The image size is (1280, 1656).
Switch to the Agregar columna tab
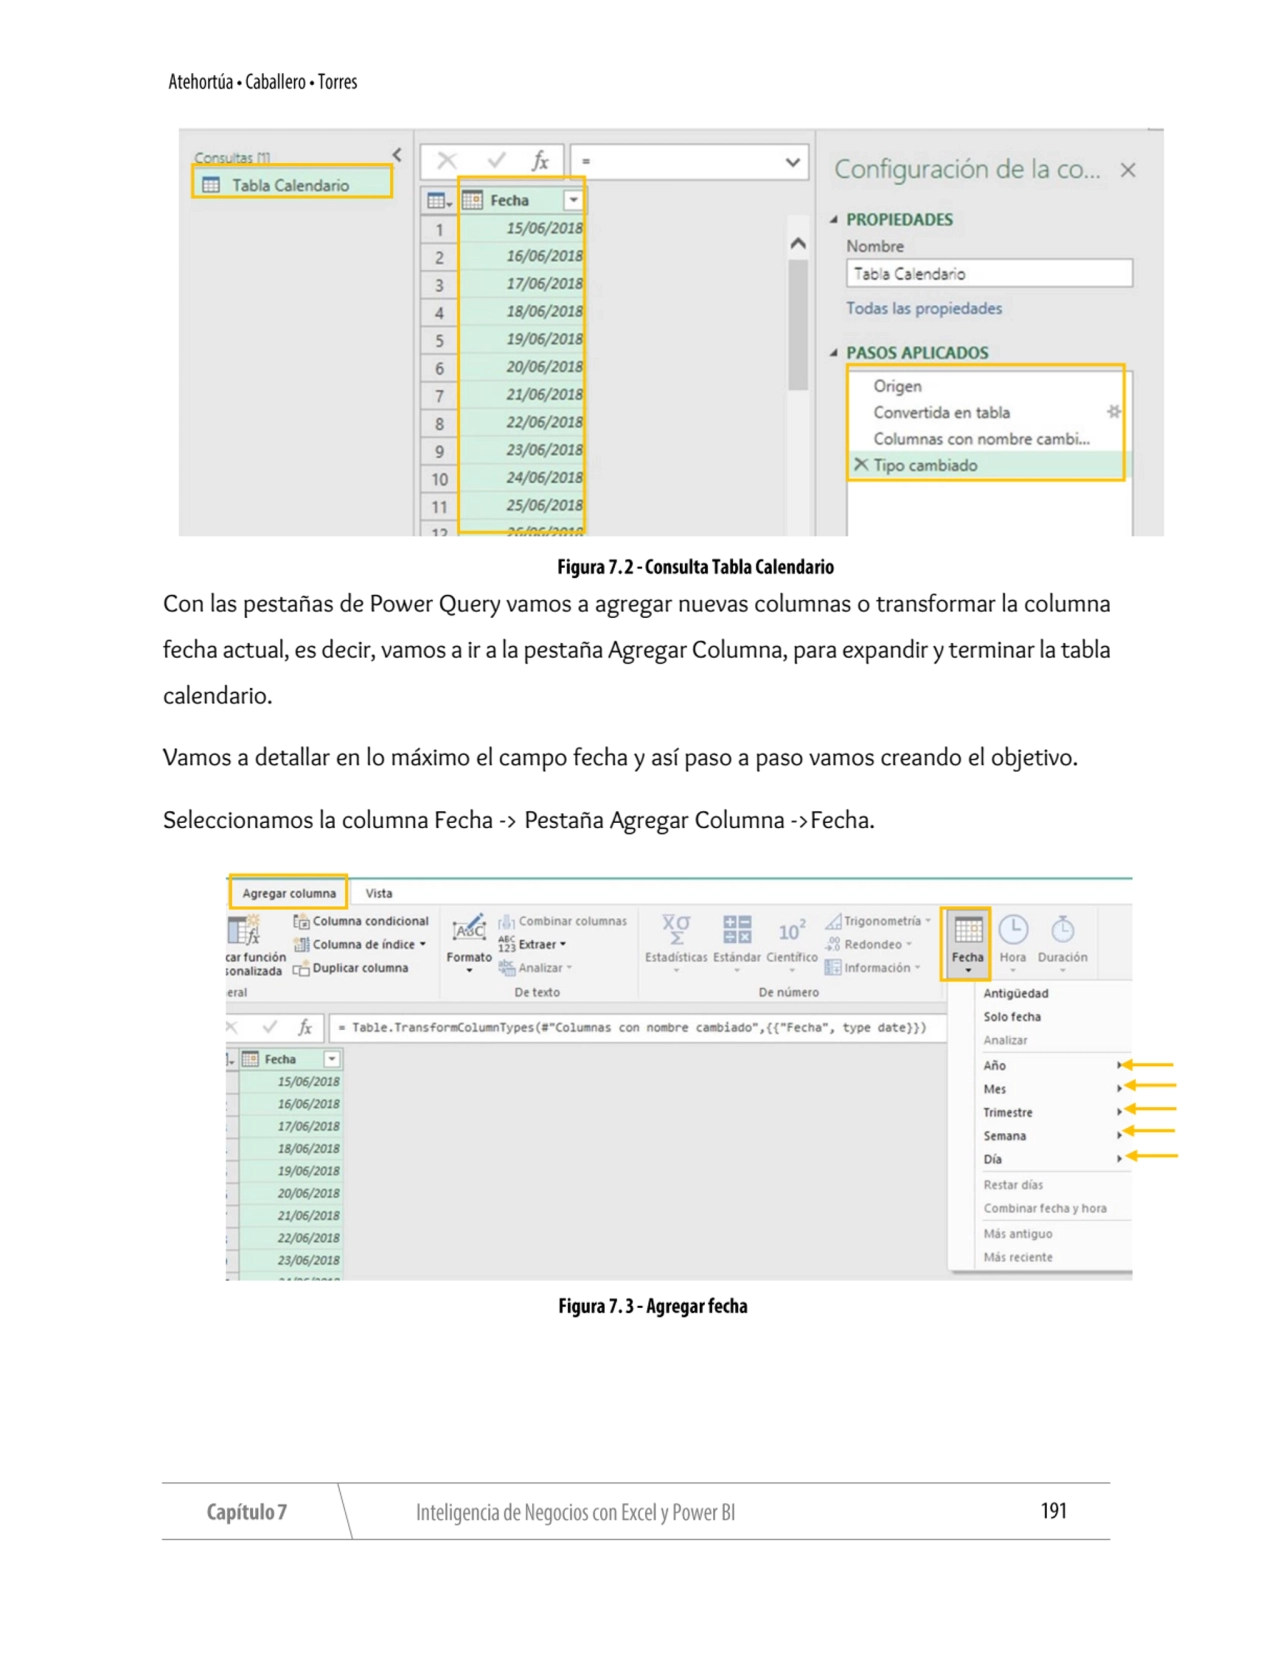click(289, 893)
